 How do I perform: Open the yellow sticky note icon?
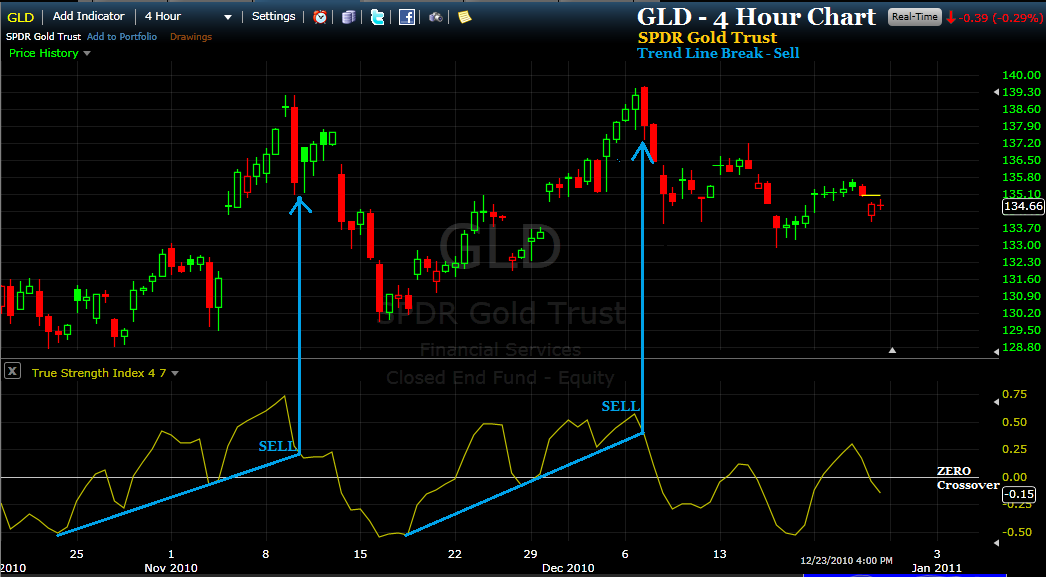point(464,17)
